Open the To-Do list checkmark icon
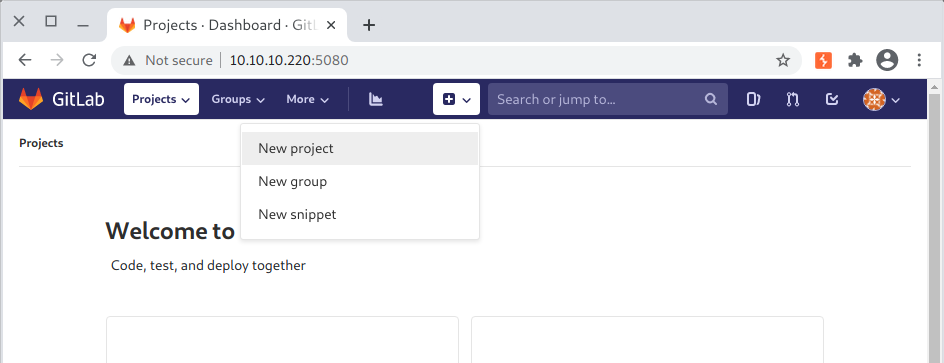Image resolution: width=944 pixels, height=363 pixels. (832, 99)
